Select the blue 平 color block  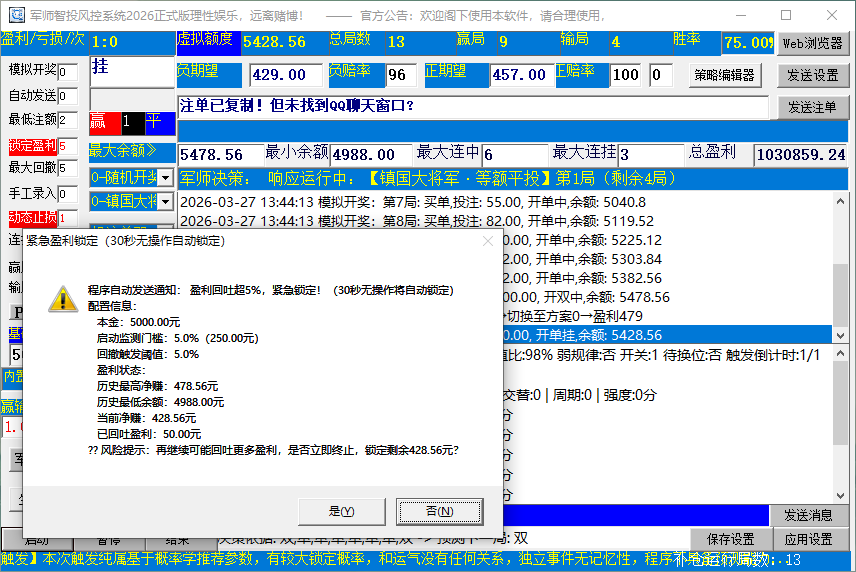click(156, 123)
